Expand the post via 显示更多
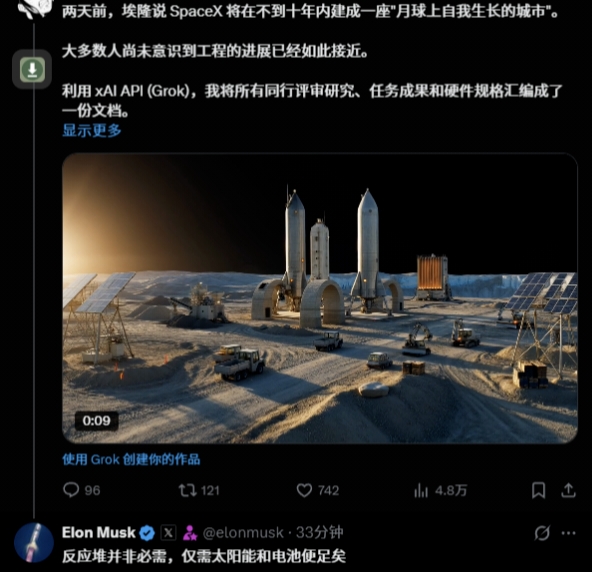The width and height of the screenshot is (592, 572). (92, 130)
